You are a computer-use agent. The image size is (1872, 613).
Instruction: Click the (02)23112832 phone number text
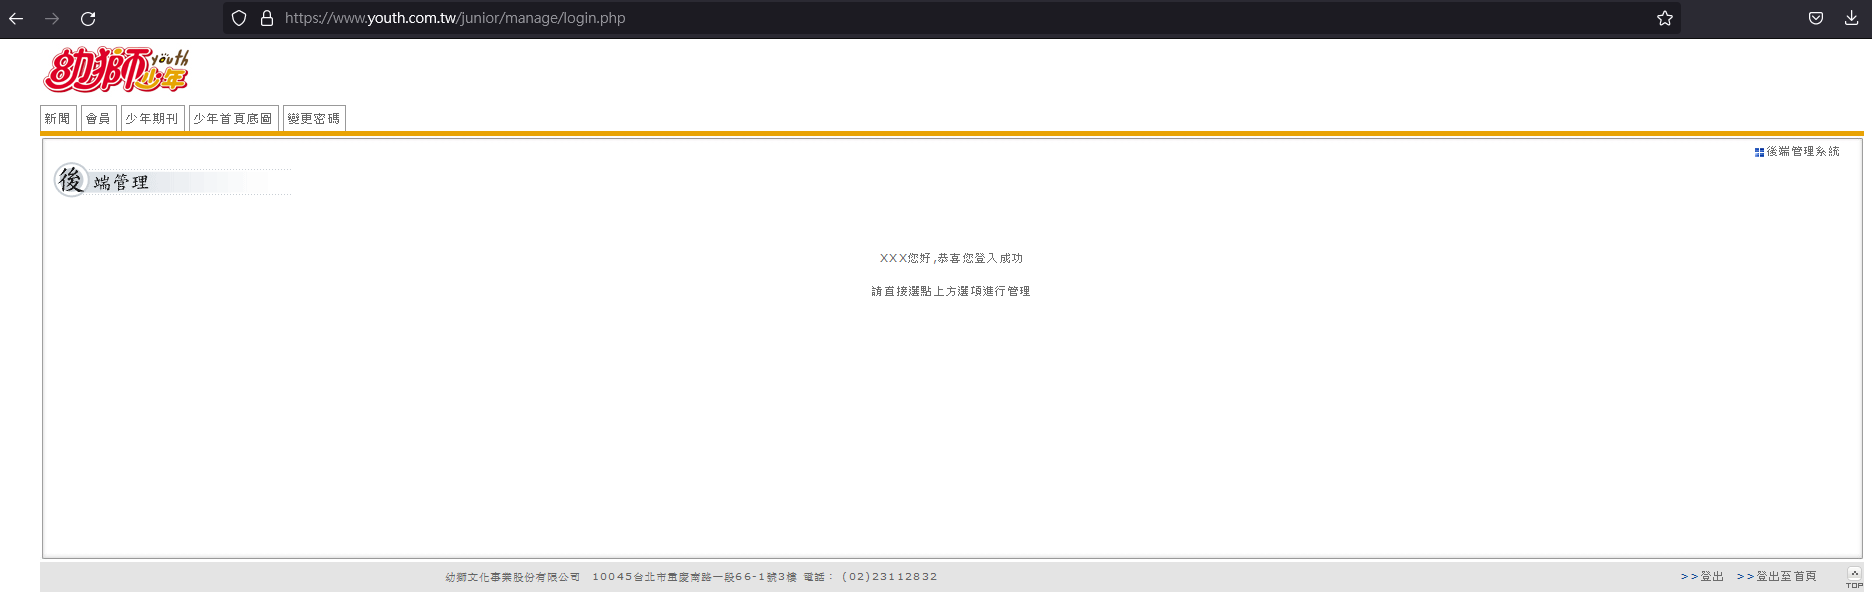tap(890, 577)
